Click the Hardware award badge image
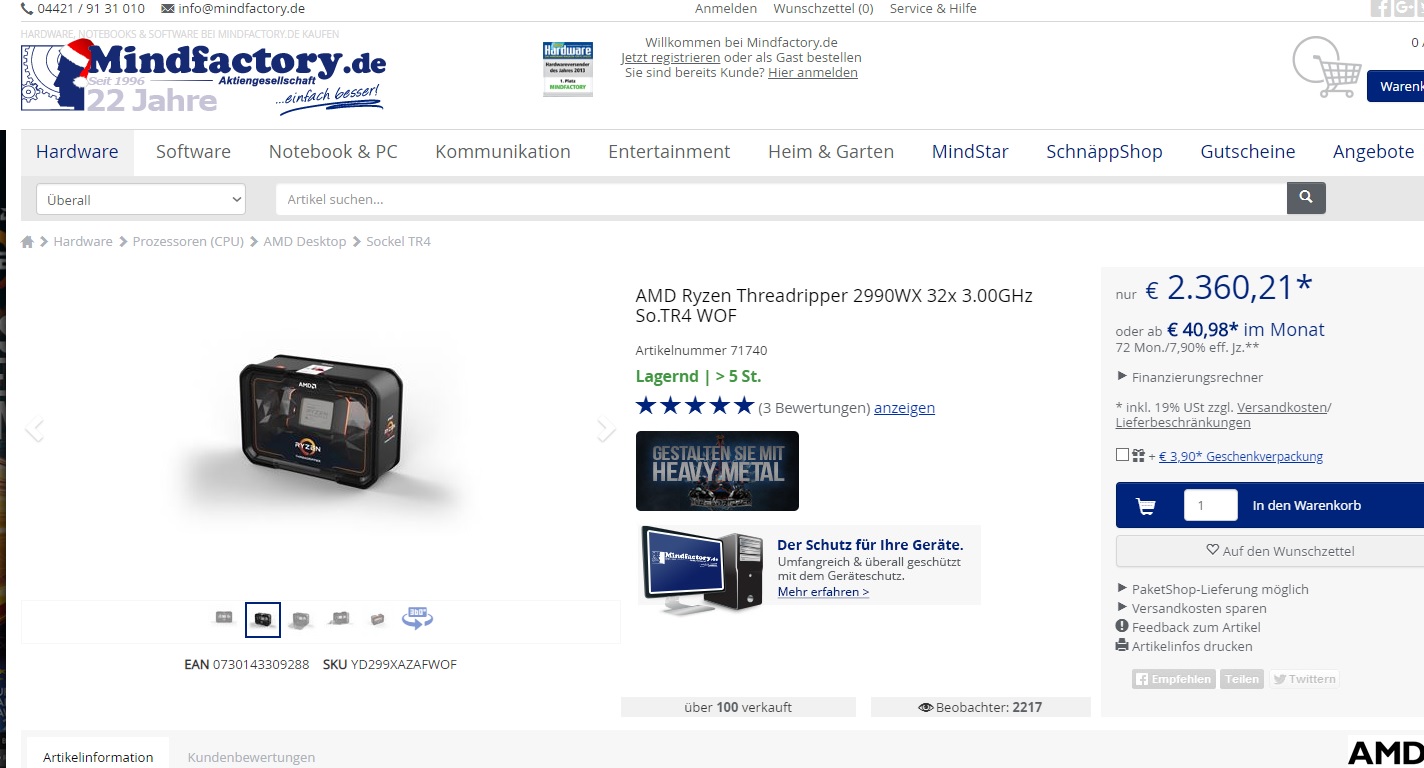This screenshot has height=768, width=1424. pyautogui.click(x=567, y=68)
